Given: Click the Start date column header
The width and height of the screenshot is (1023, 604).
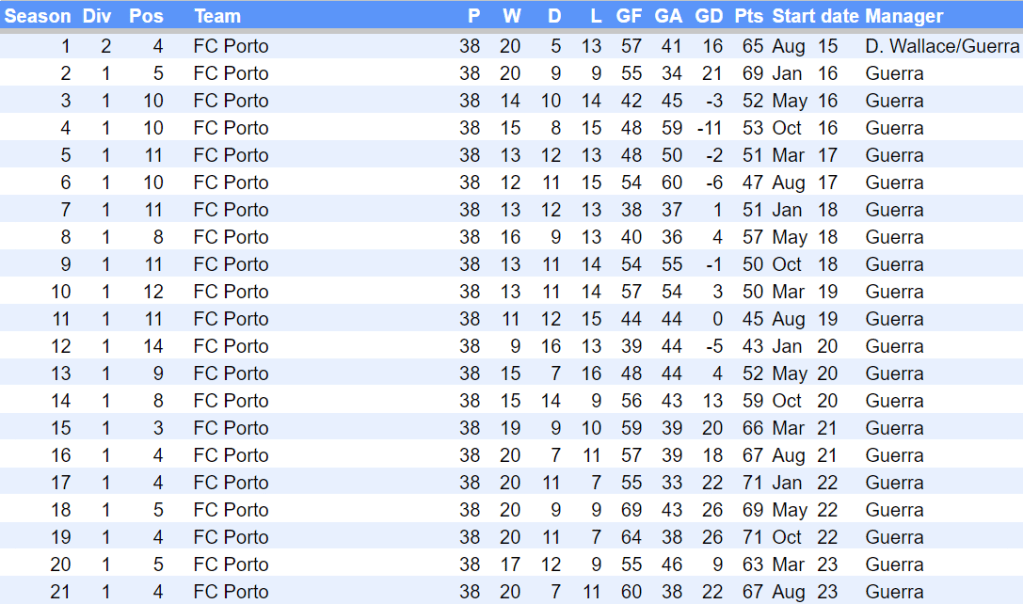Looking at the screenshot, I should click(x=814, y=16).
